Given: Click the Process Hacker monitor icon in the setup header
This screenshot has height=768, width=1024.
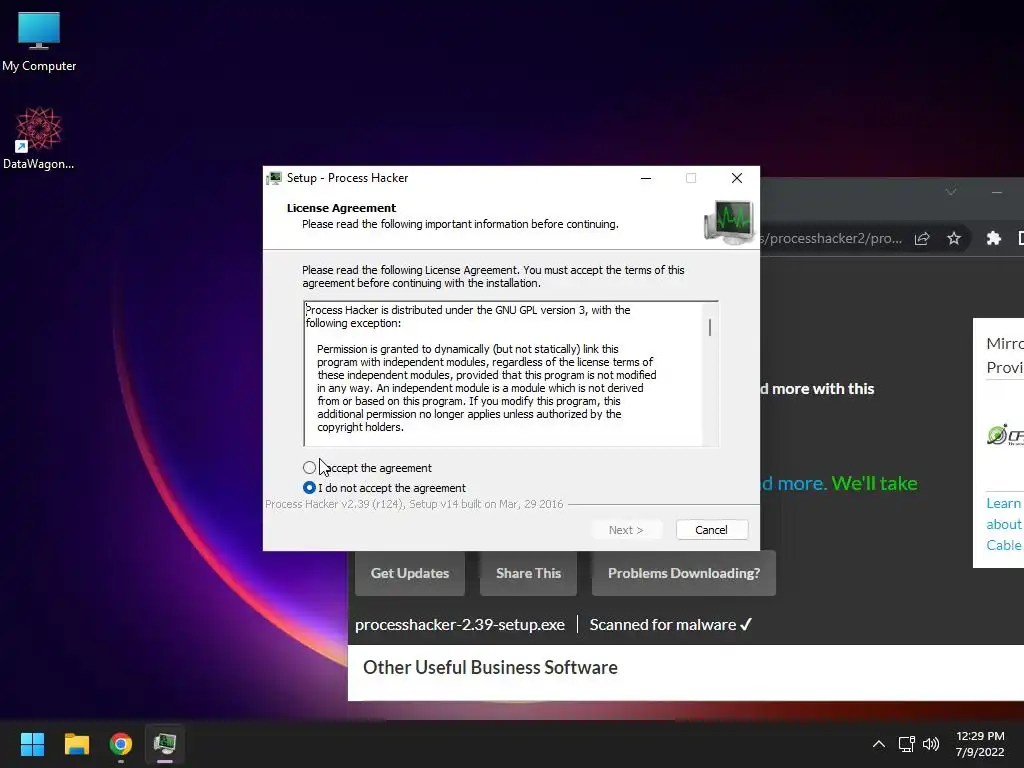Looking at the screenshot, I should point(728,222).
